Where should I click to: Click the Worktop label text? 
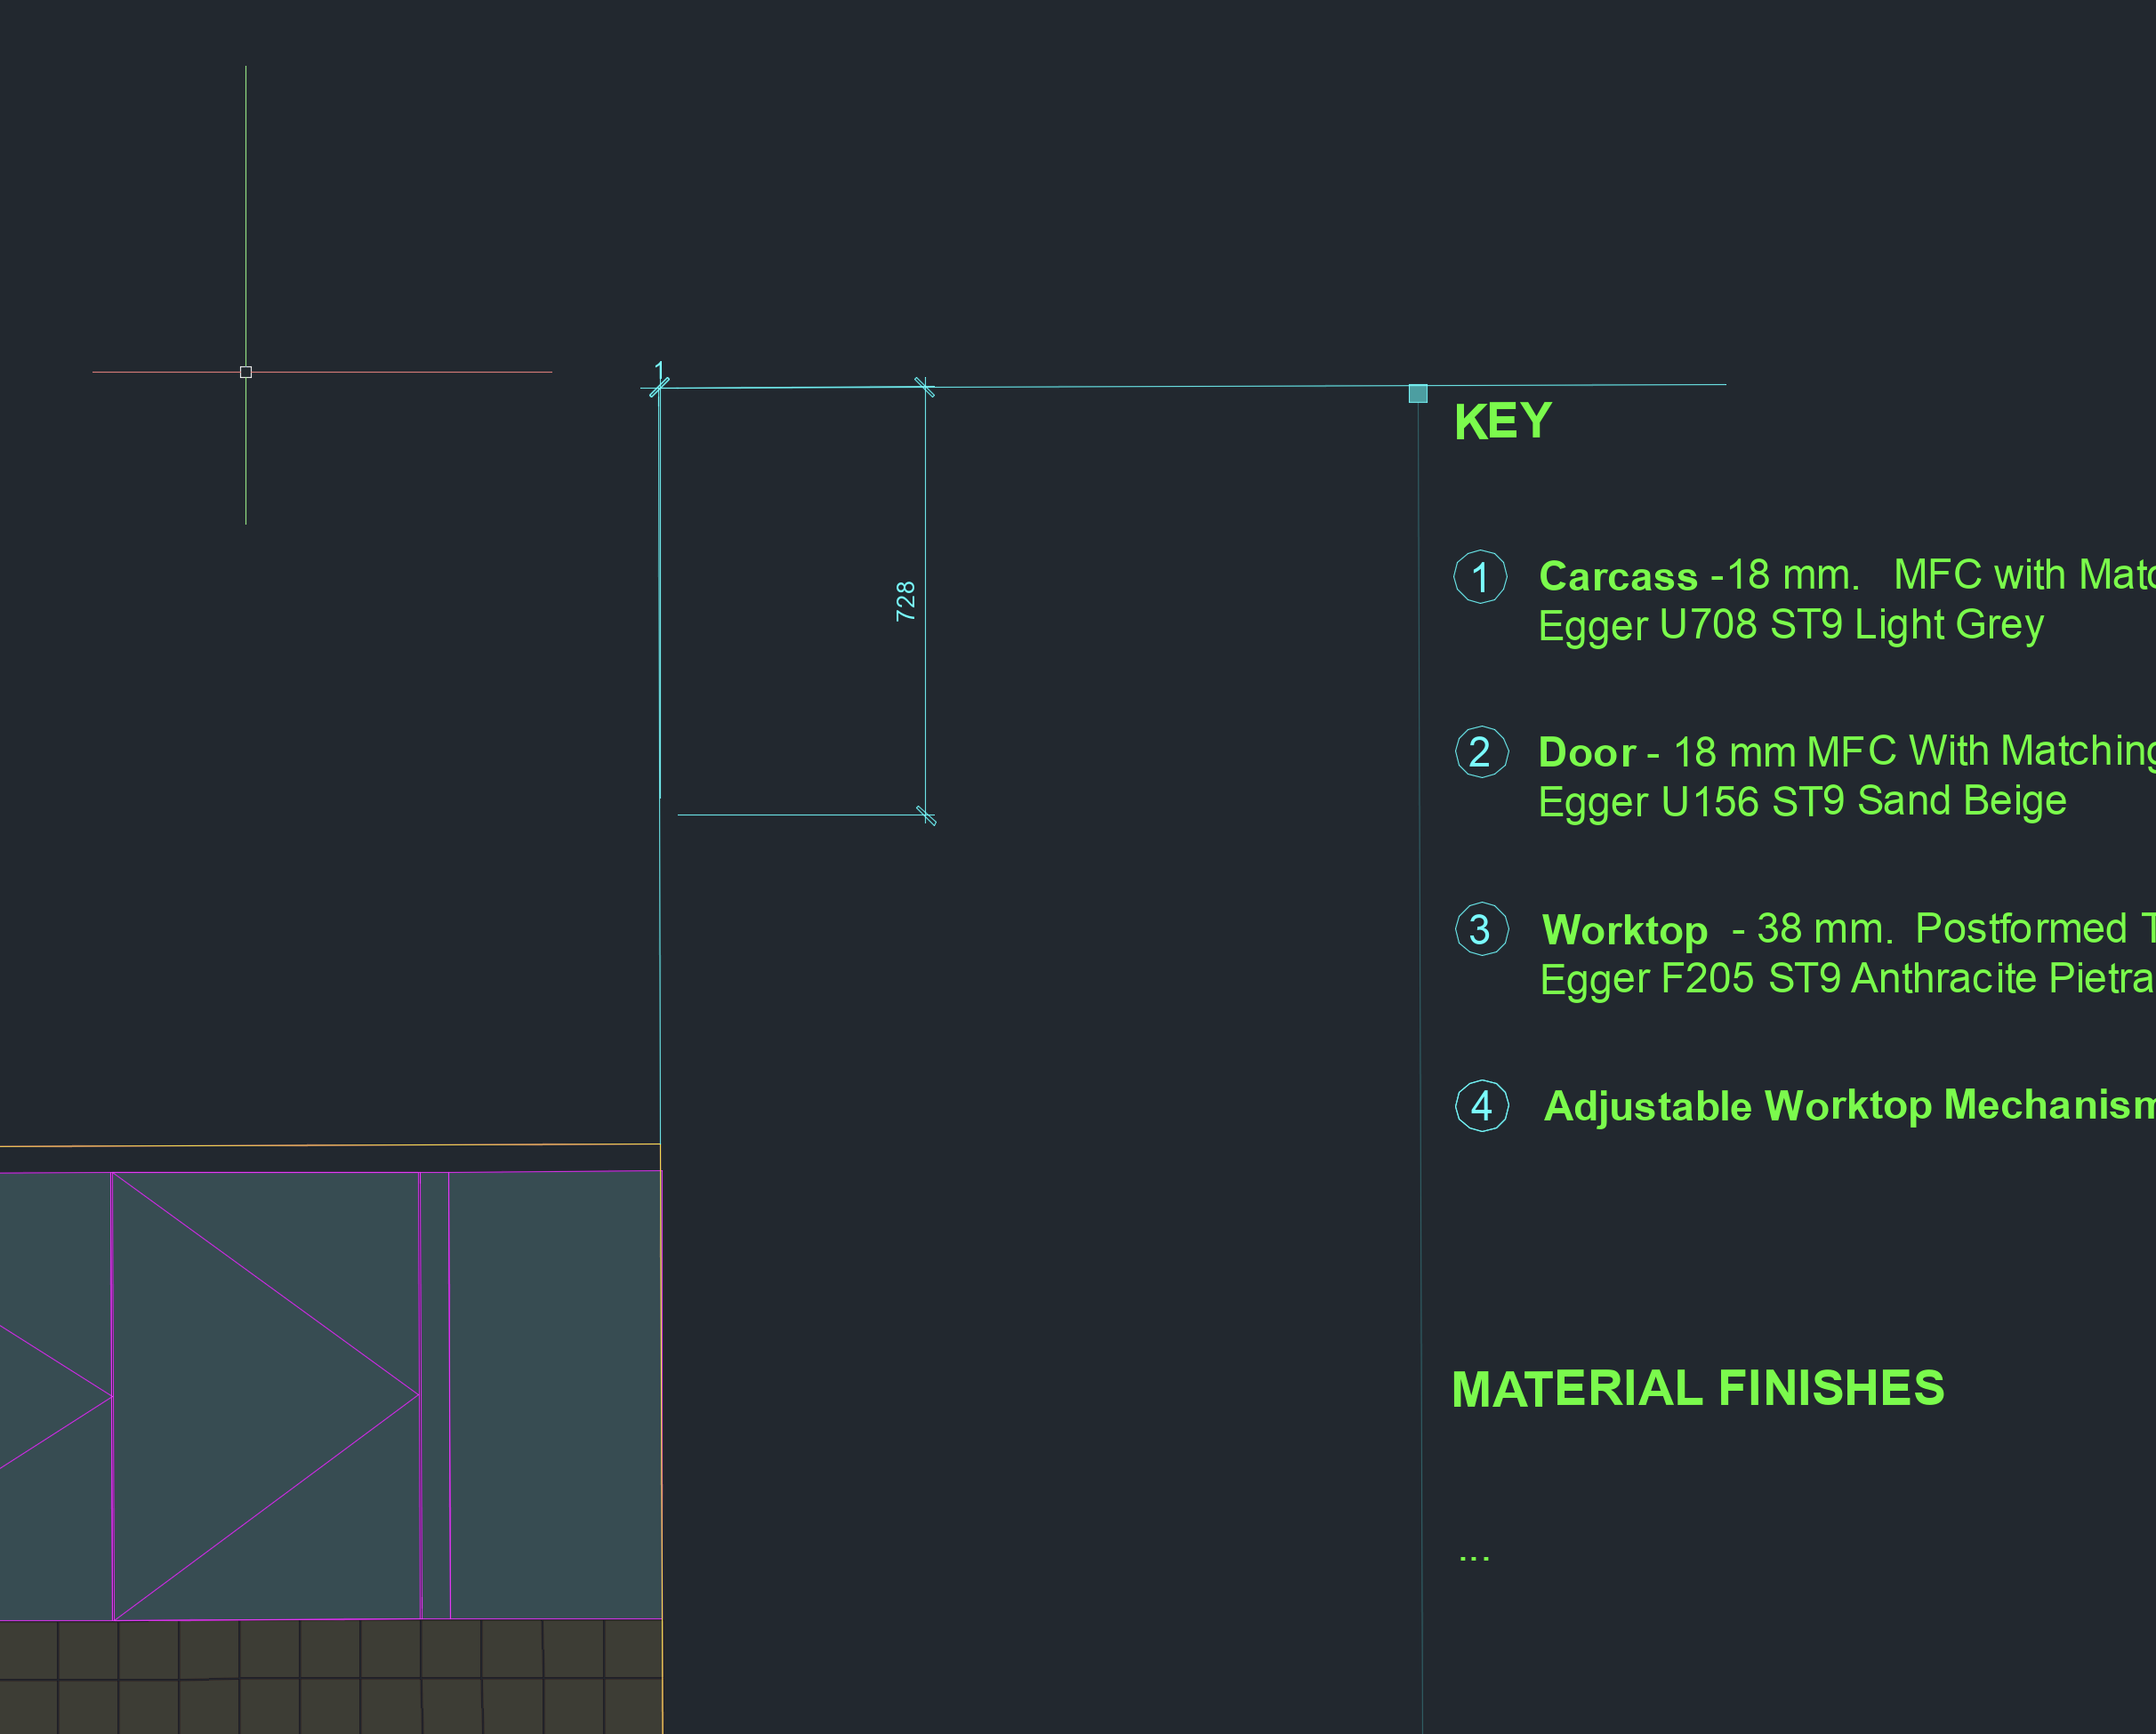1625,931
